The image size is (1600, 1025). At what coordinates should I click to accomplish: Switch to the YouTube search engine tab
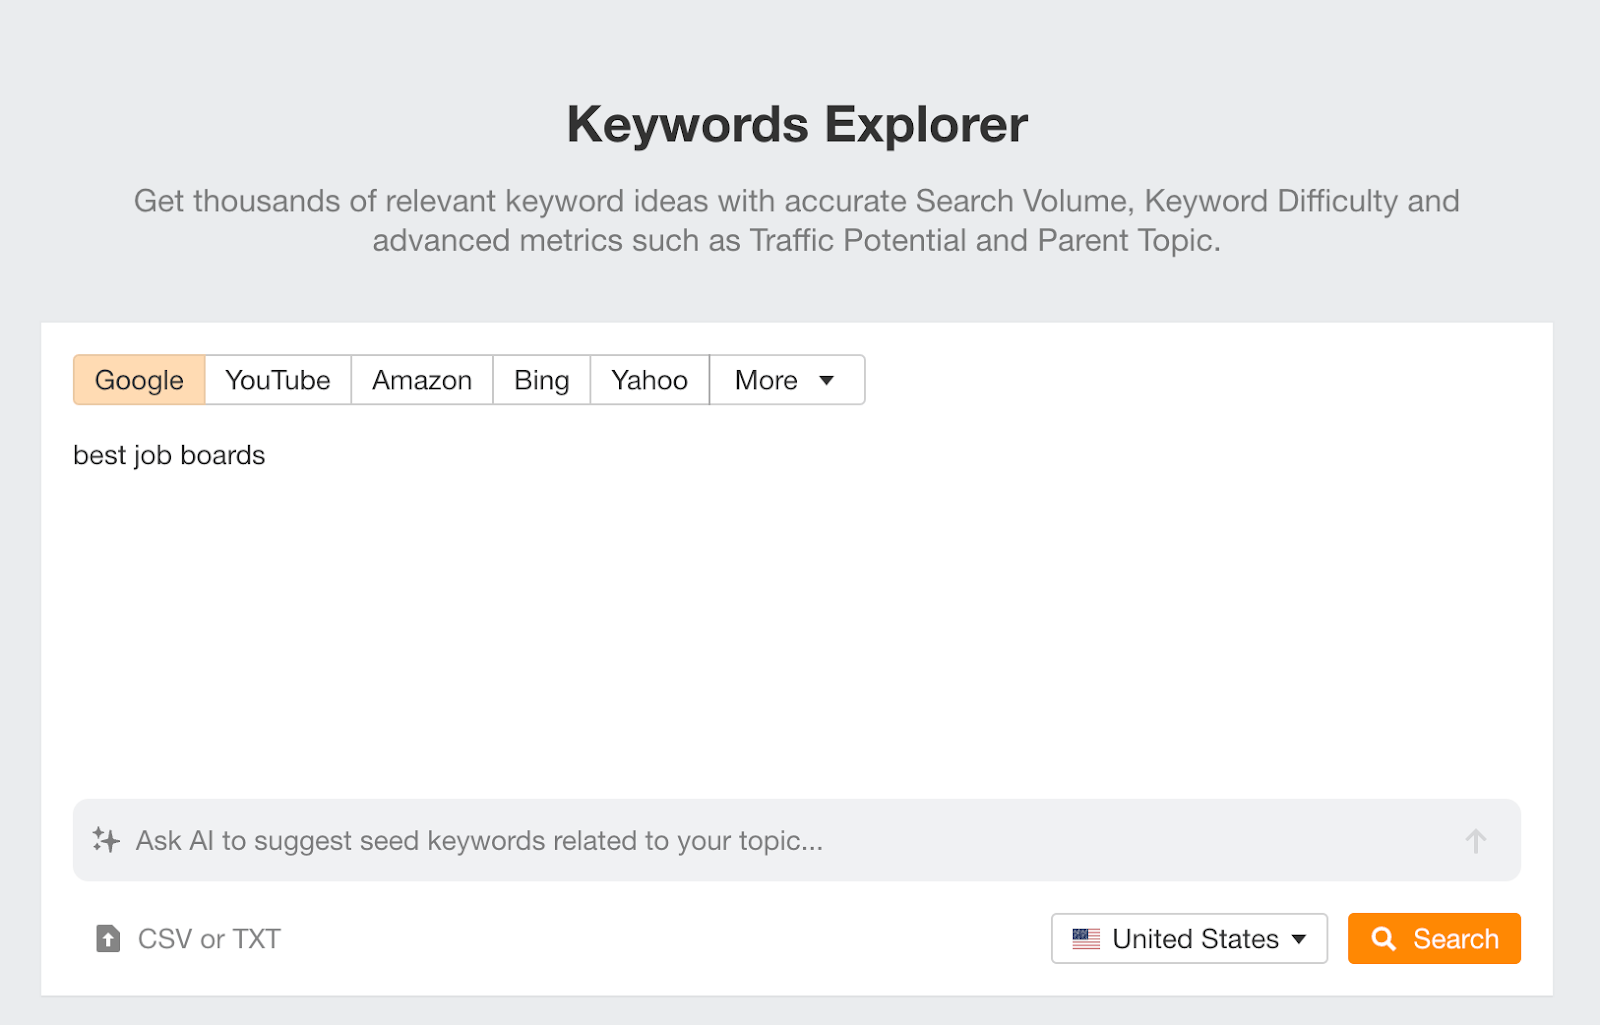277,380
